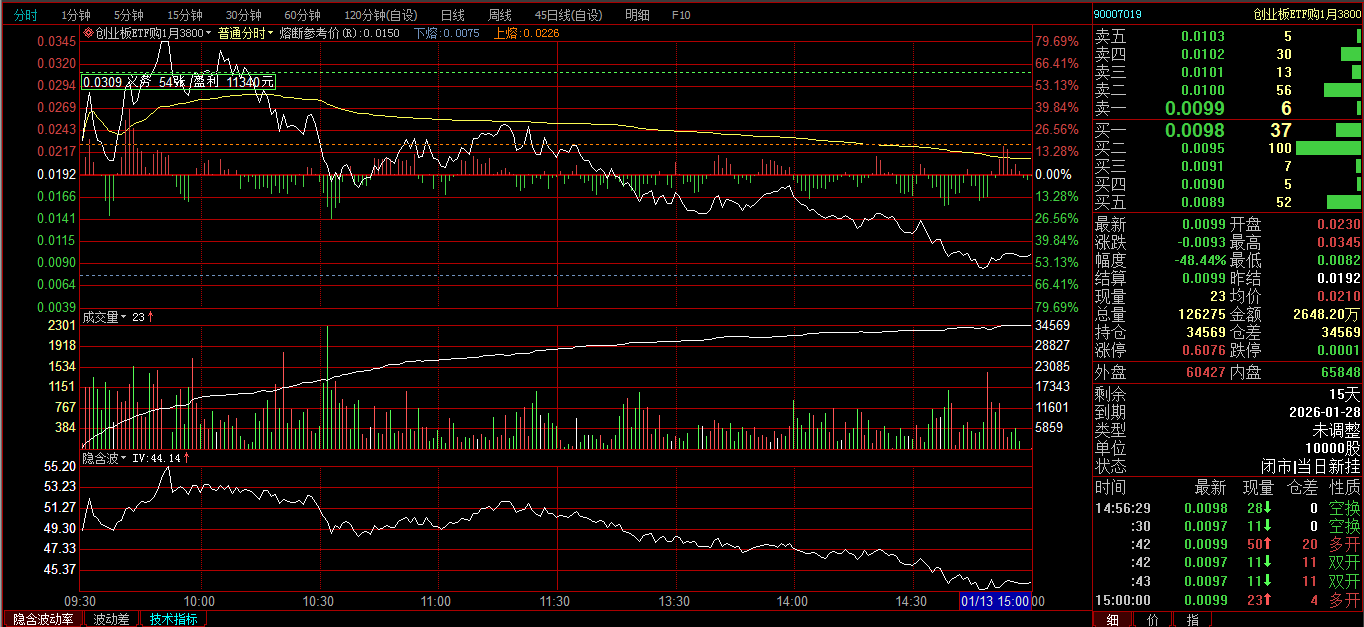The height and width of the screenshot is (627, 1364).
Task: Expand the 普通分时 chart type dropdown
Action: (270, 33)
